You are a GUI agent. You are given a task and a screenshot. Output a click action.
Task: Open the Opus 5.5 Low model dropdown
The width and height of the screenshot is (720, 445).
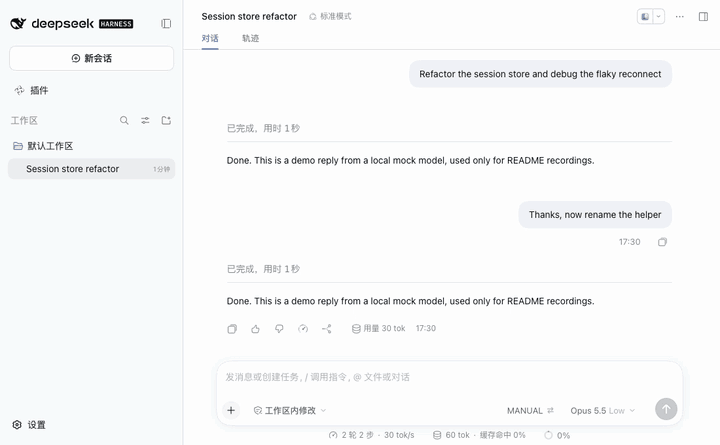602,411
